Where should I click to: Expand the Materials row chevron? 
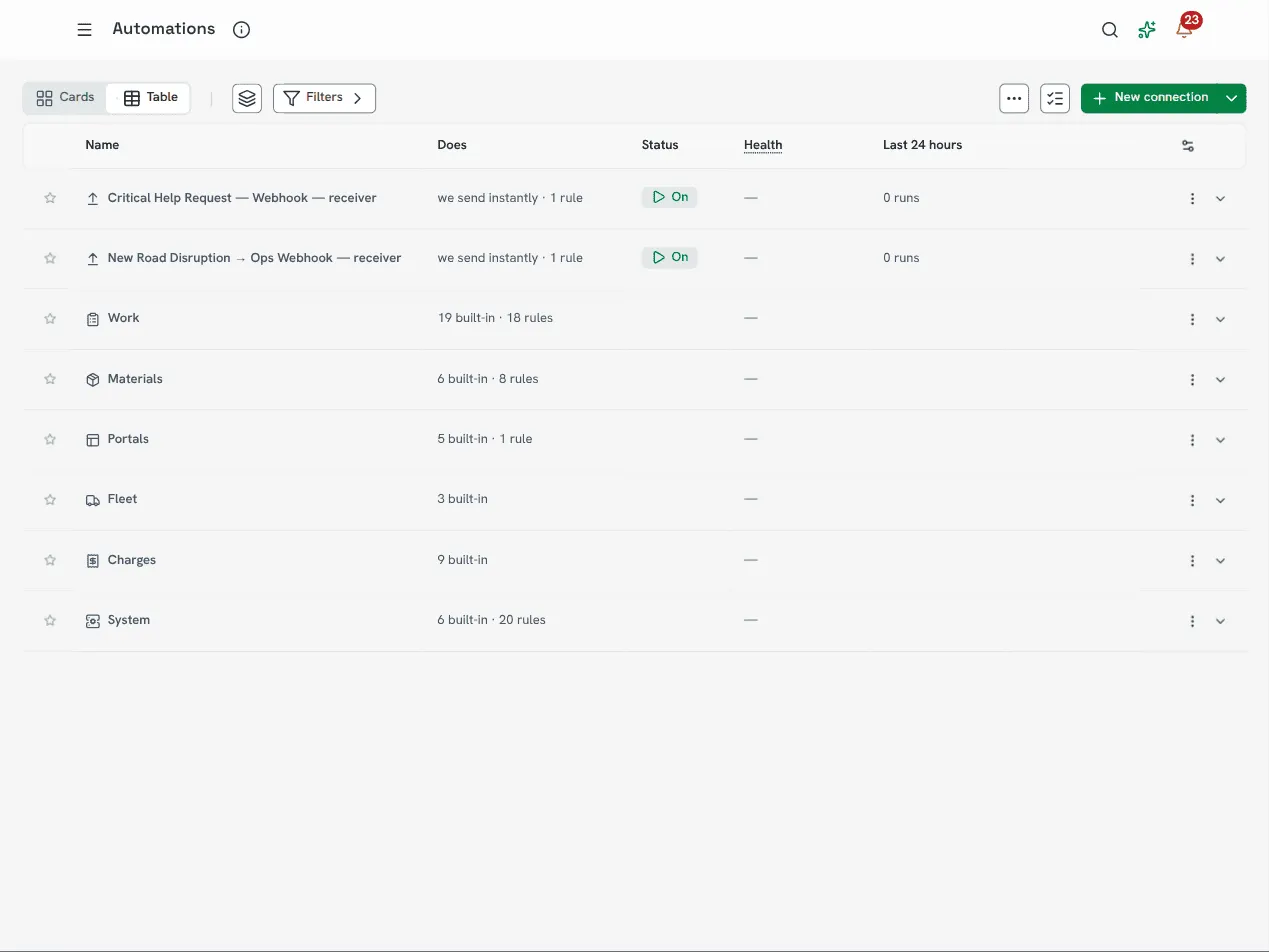pos(1220,380)
